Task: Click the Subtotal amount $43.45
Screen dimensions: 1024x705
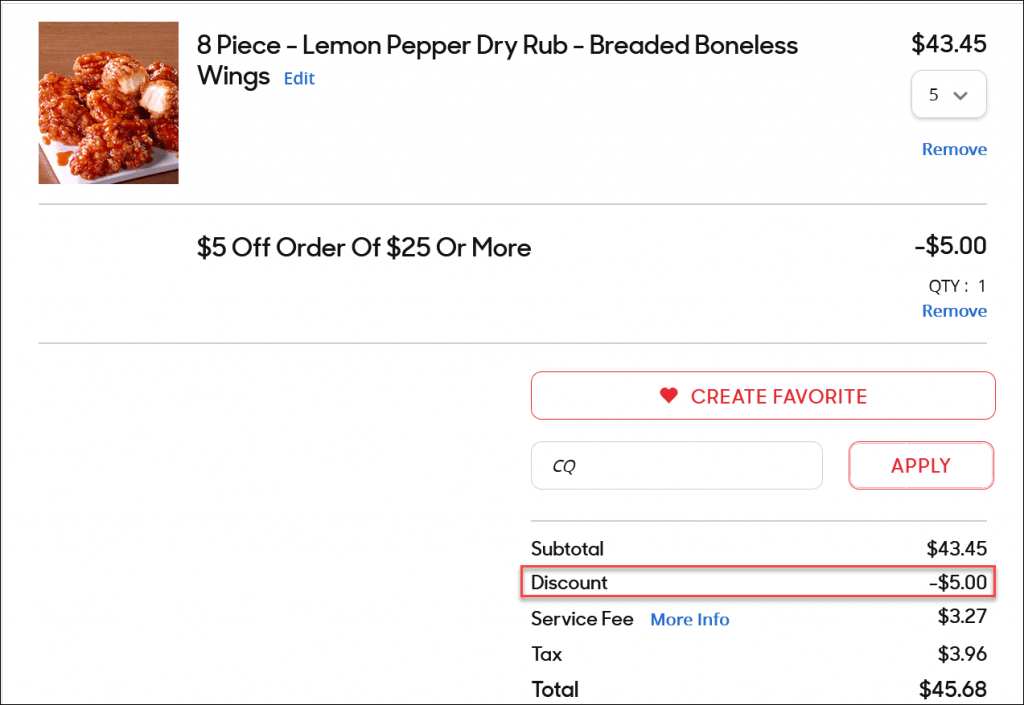Action: 956,548
